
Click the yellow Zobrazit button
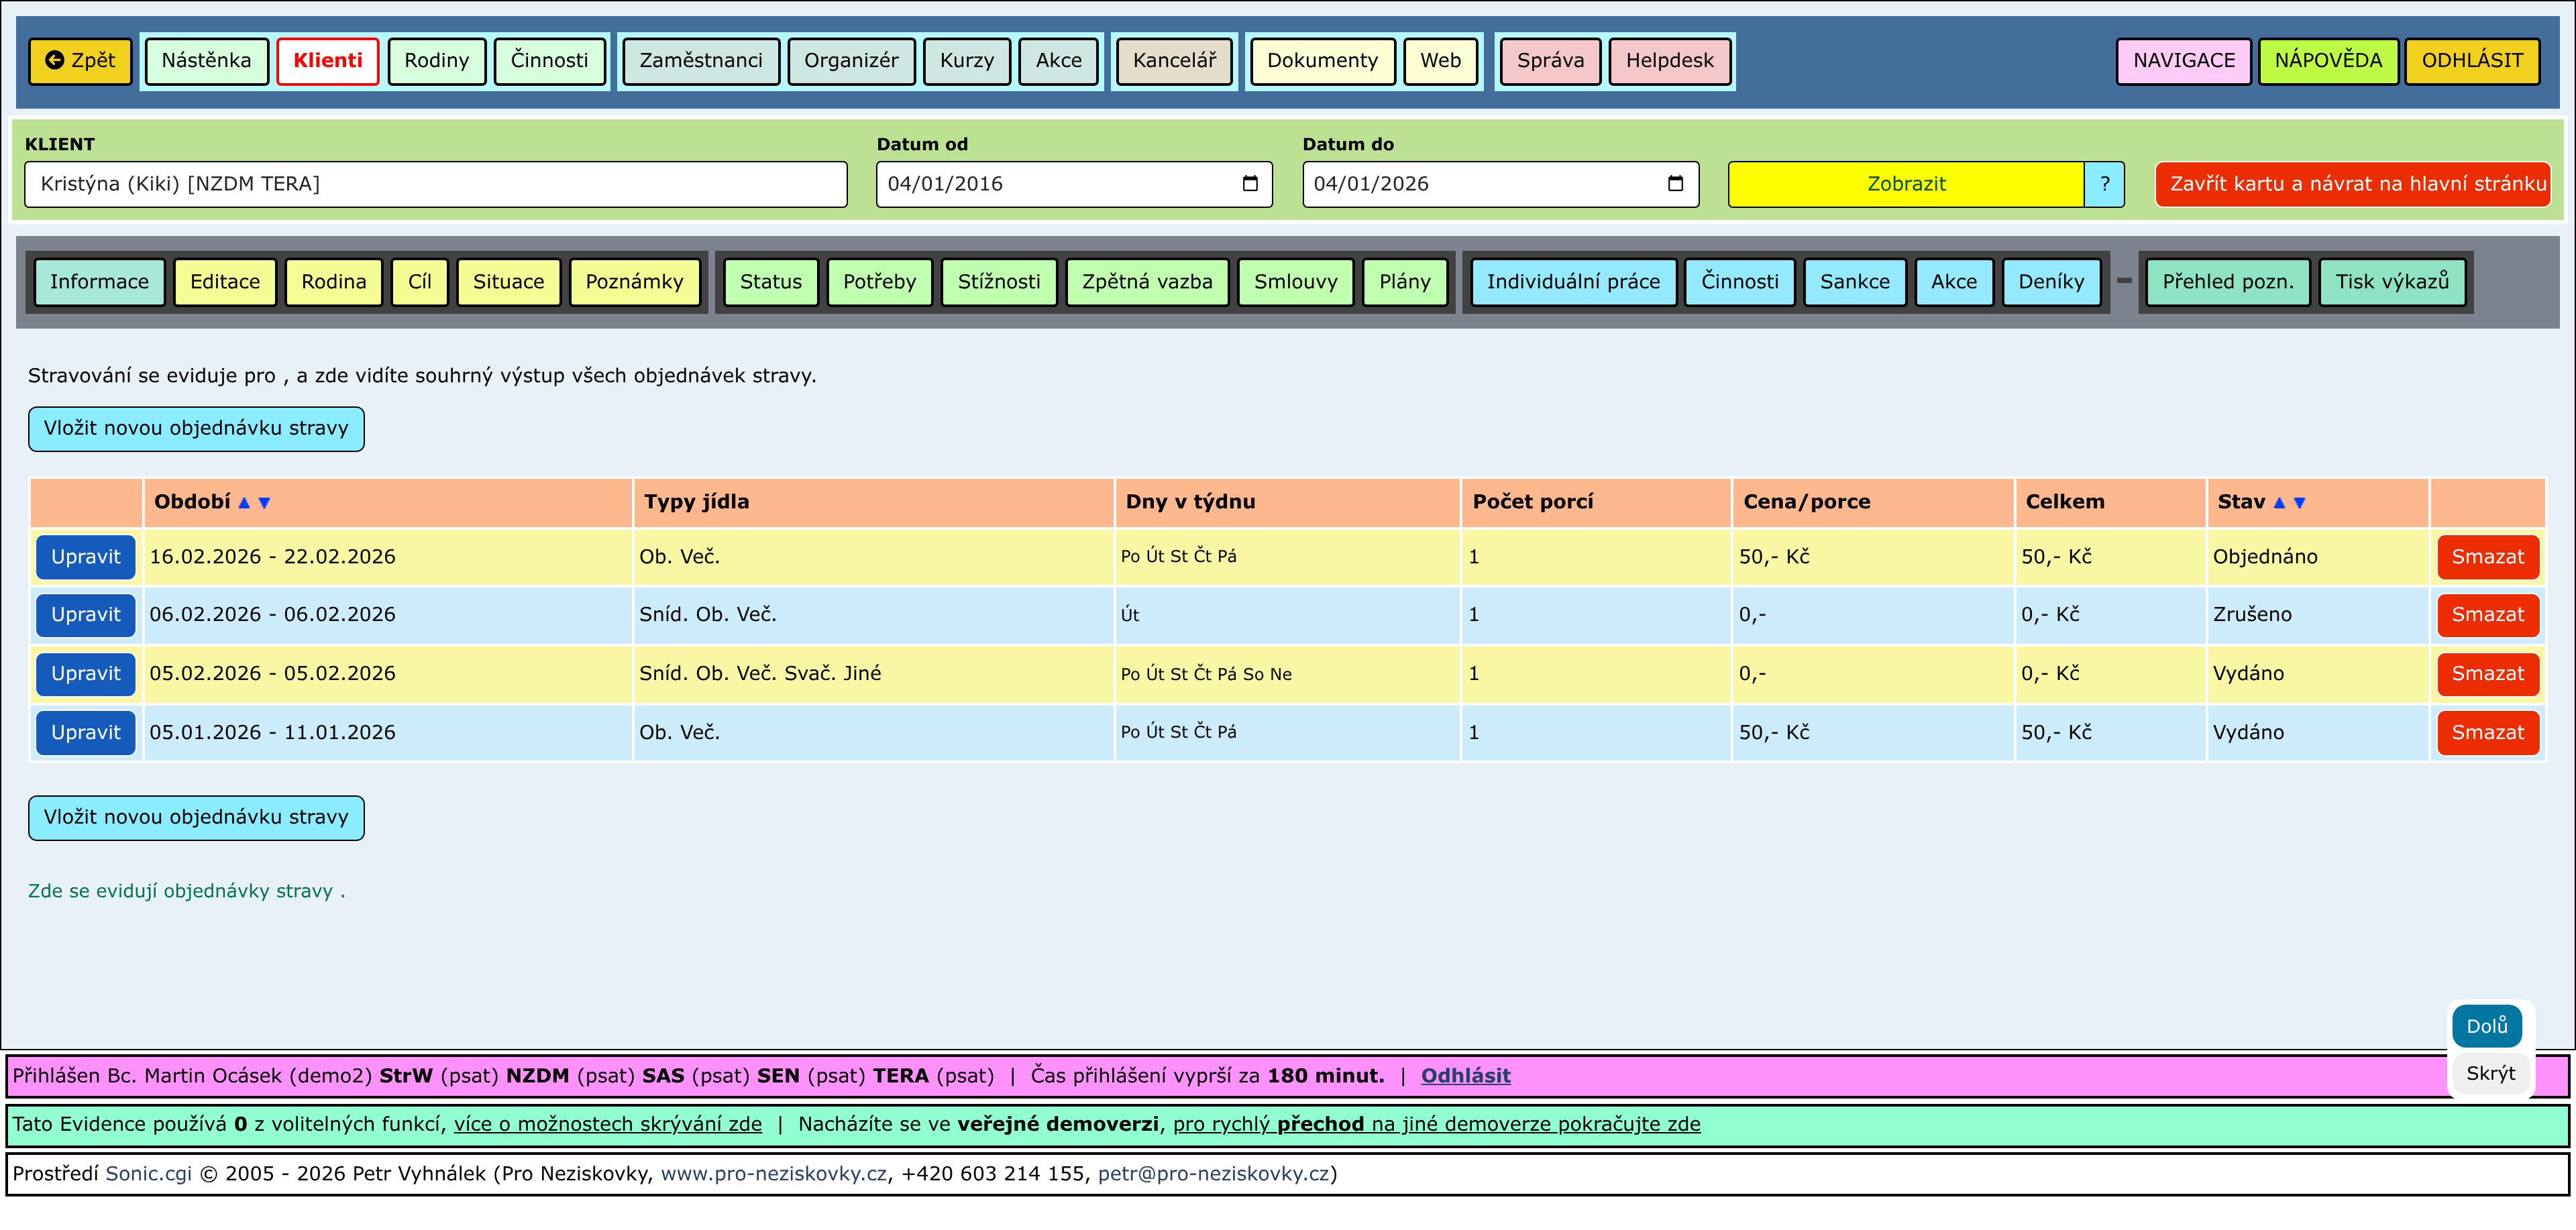tap(1906, 184)
